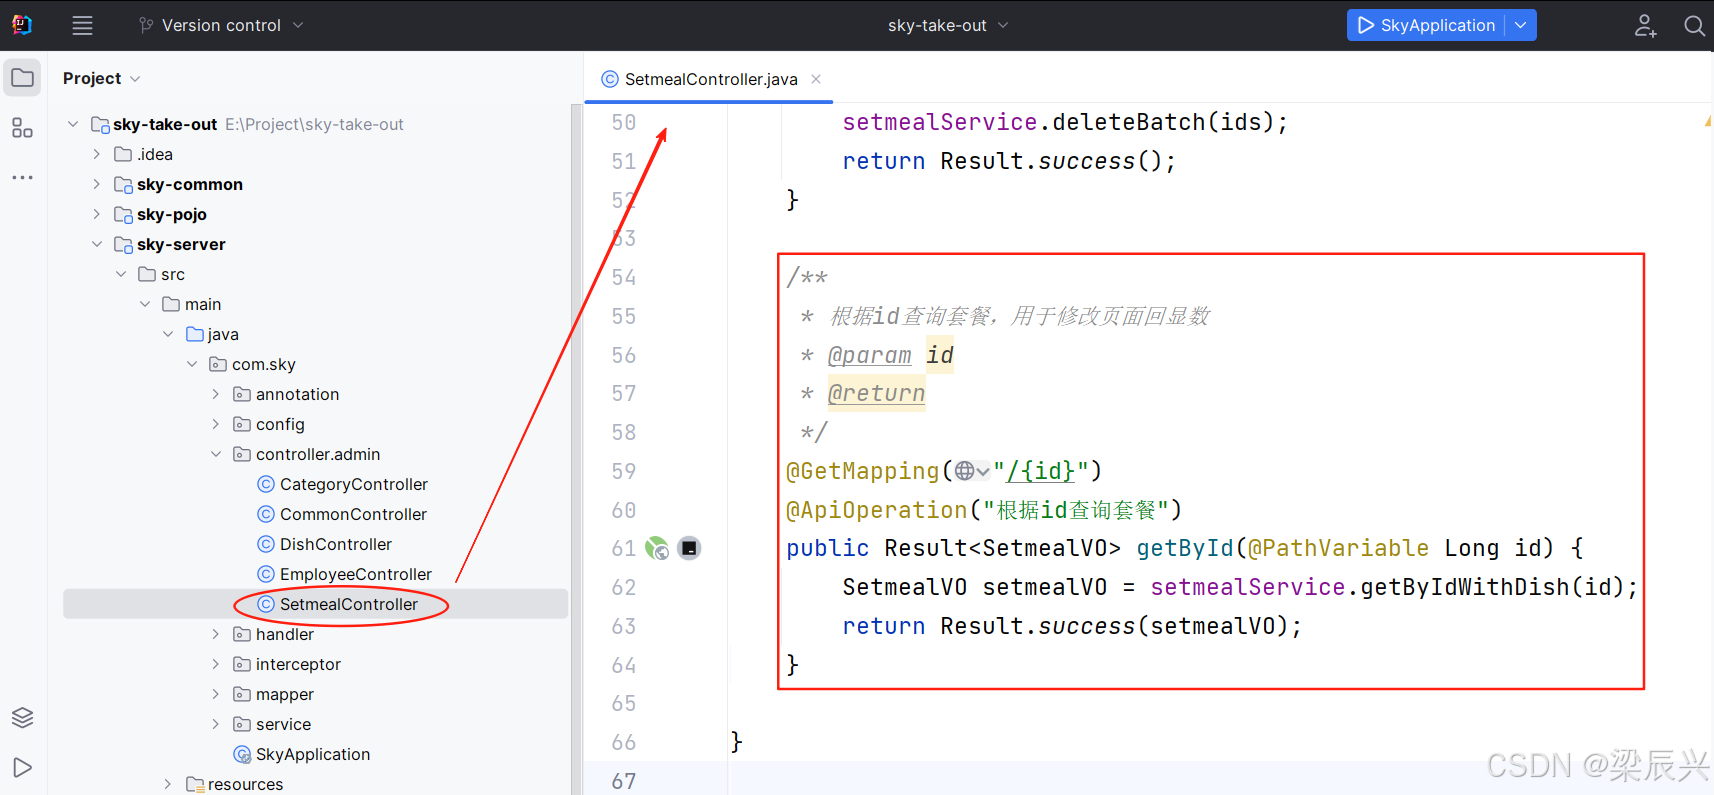Run SkyApplication configuration
This screenshot has height=795, width=1714.
pos(1426,25)
